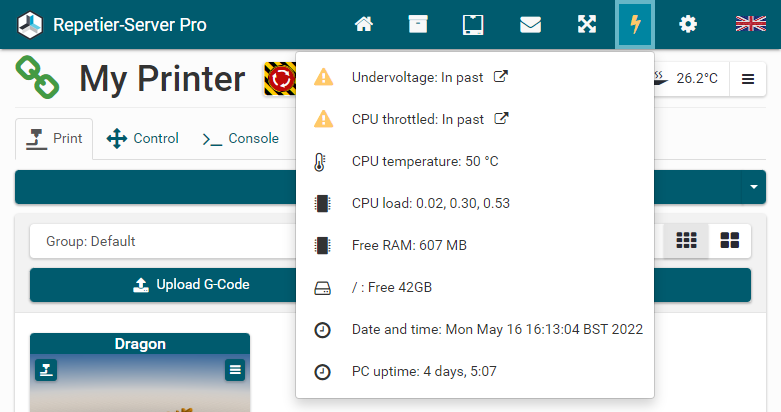Open the printer hamburger menu

(748, 78)
